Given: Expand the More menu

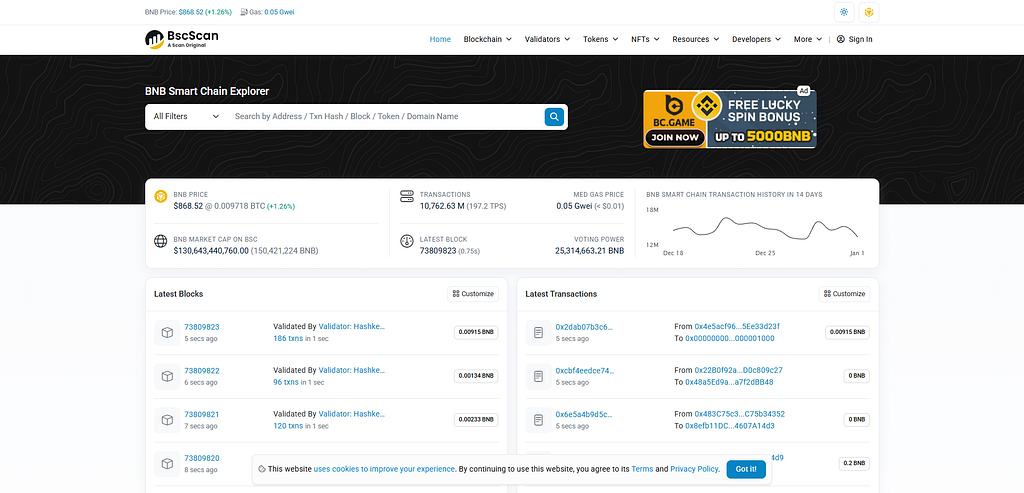Looking at the screenshot, I should pos(808,39).
